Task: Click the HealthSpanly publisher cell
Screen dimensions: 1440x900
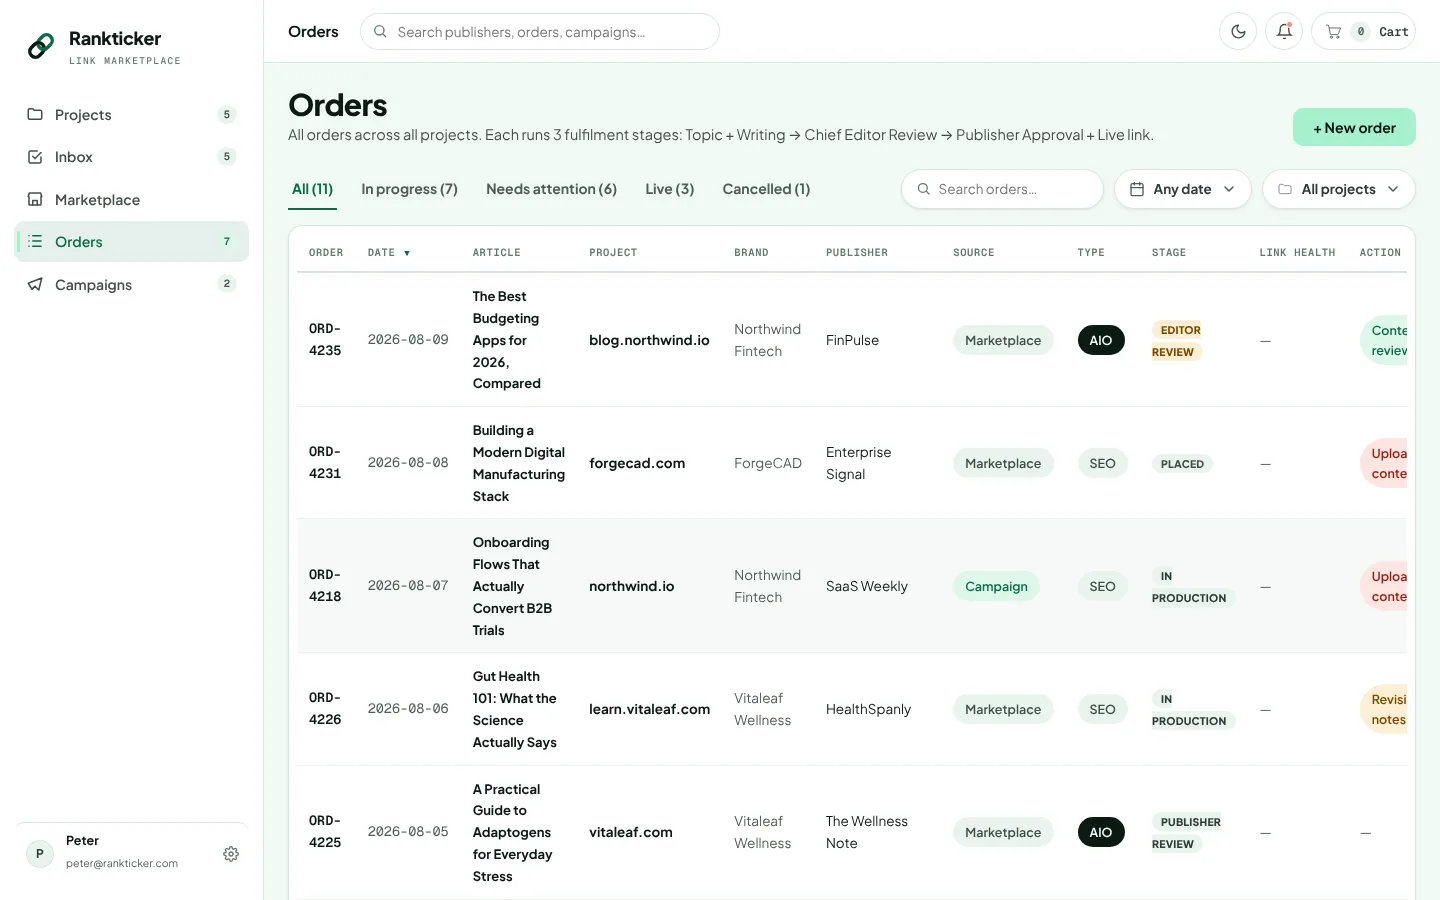Action: 868,709
